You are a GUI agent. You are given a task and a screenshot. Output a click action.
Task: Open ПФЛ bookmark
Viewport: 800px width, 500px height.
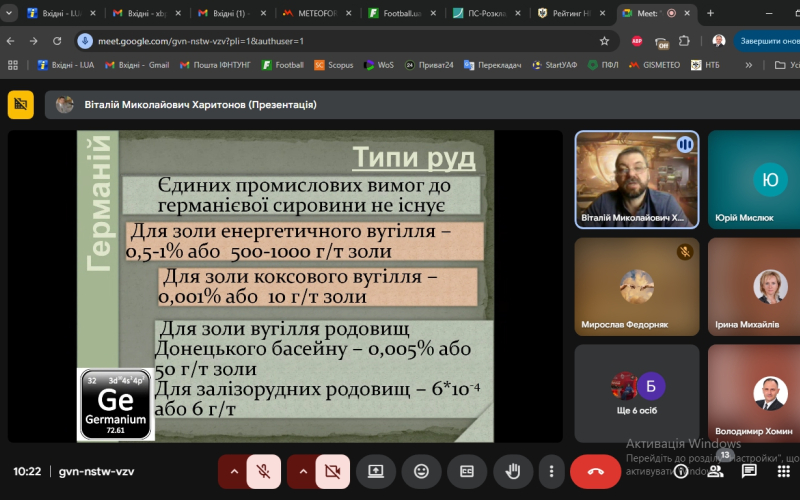click(603, 65)
